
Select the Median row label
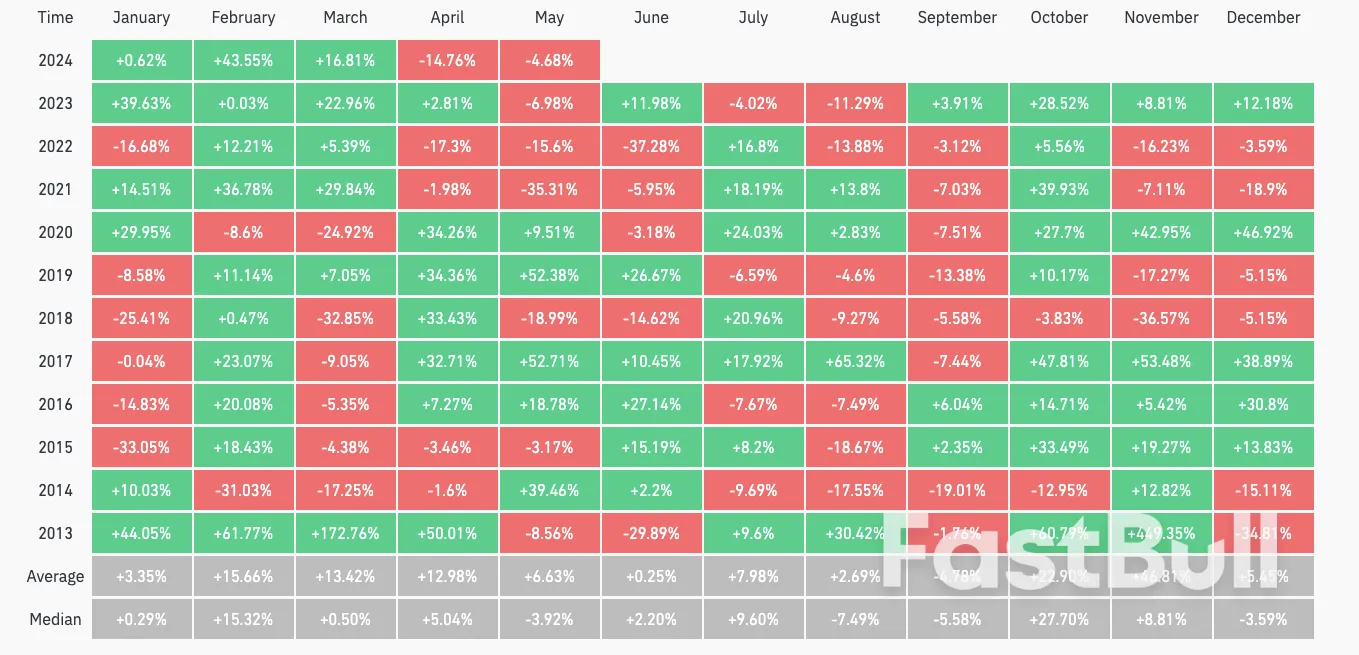55,620
